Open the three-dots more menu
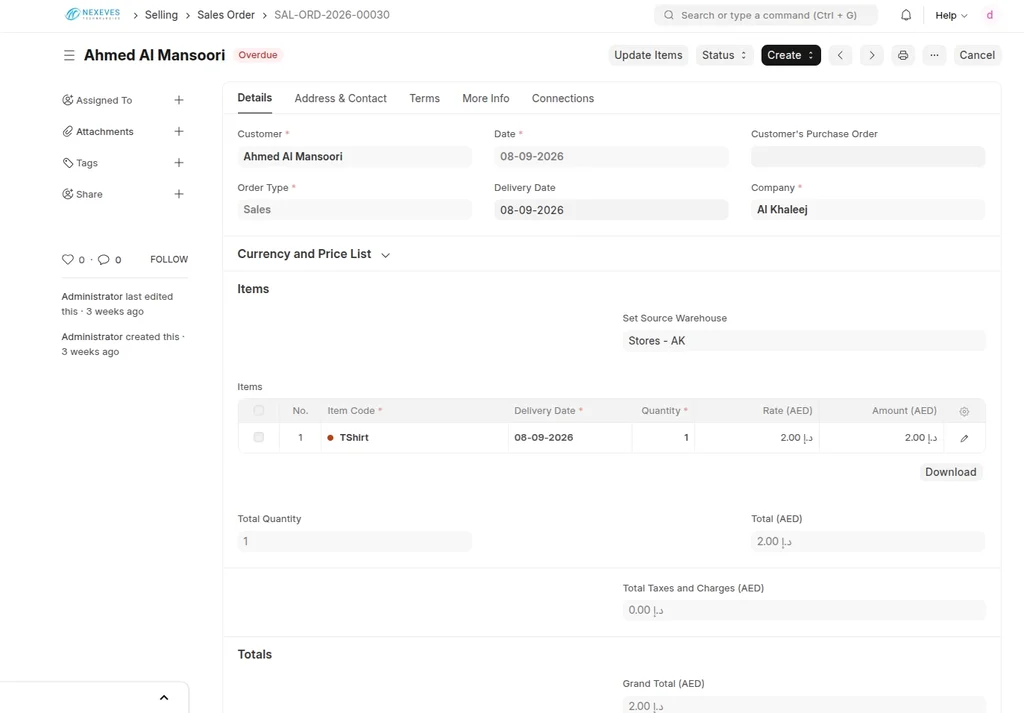1024x713 pixels. [x=935, y=55]
